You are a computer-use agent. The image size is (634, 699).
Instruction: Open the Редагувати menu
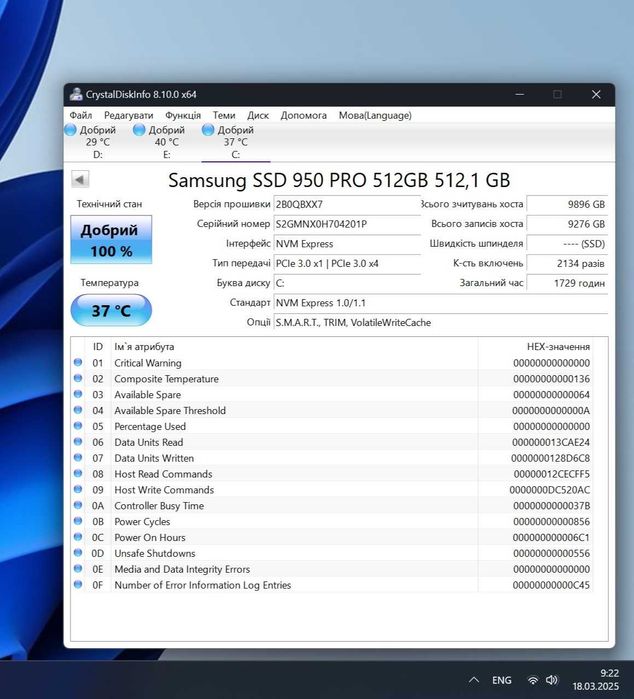pyautogui.click(x=128, y=115)
